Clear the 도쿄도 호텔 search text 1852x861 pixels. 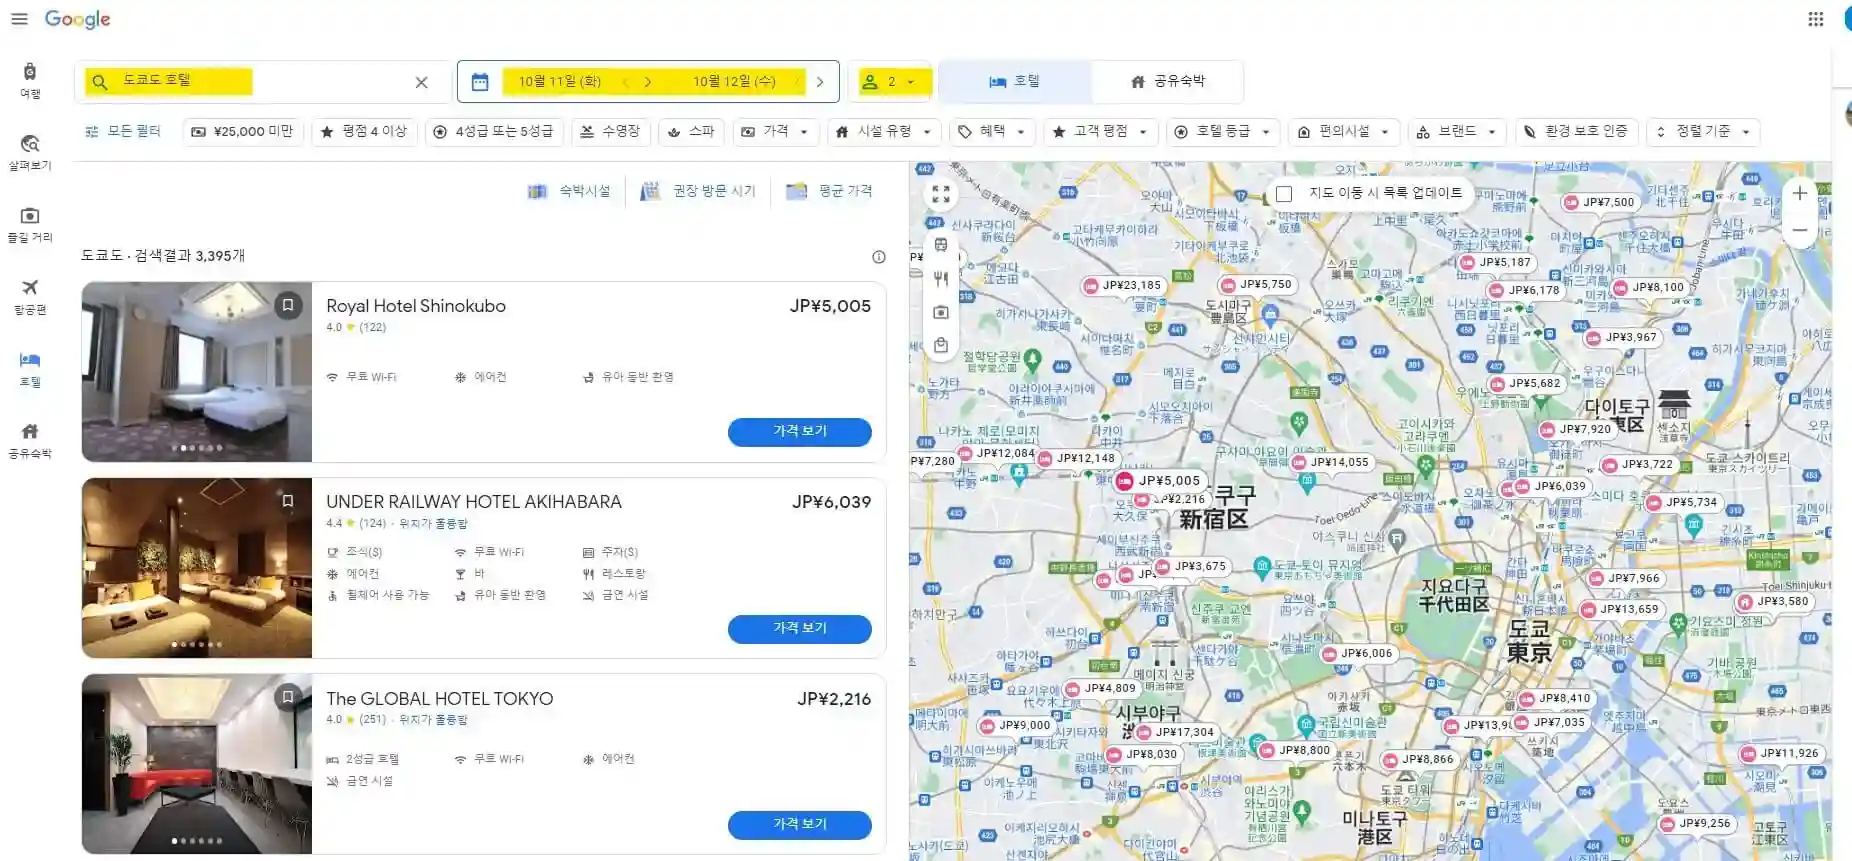421,82
